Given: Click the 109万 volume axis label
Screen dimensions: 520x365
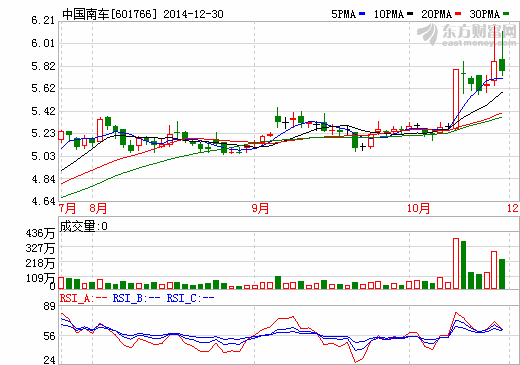Looking at the screenshot, I should (40, 278).
